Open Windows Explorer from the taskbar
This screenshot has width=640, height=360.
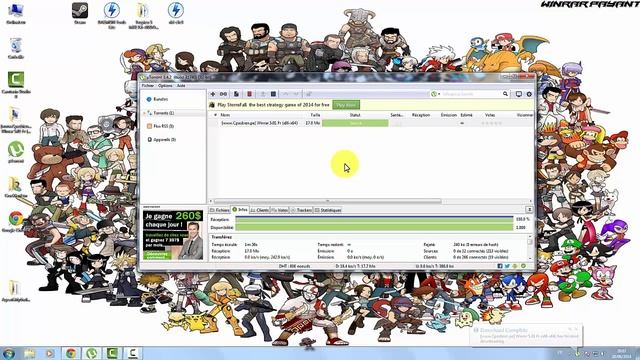tap(29, 353)
